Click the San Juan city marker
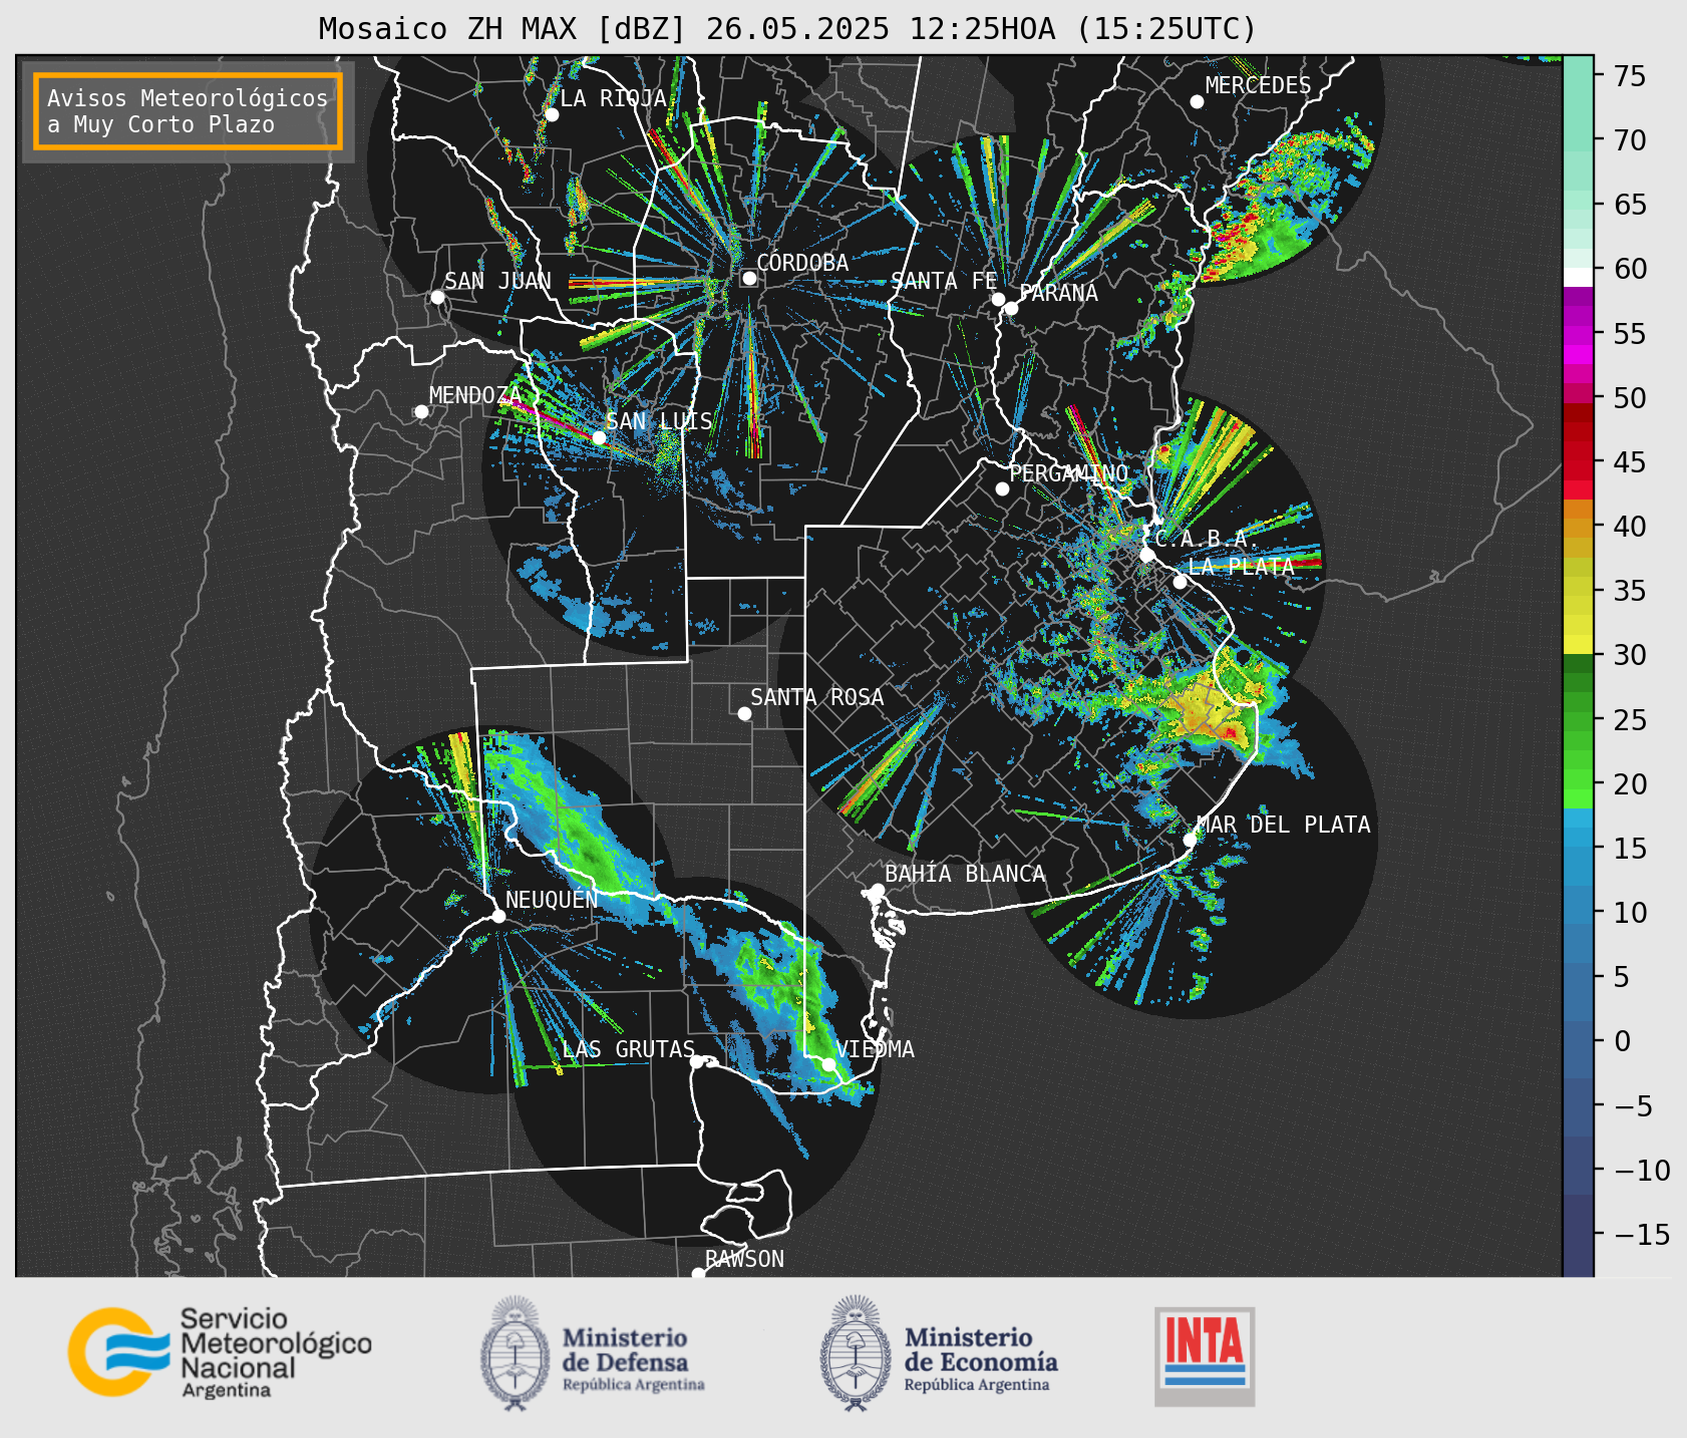Image resolution: width=1687 pixels, height=1438 pixels. (x=437, y=297)
